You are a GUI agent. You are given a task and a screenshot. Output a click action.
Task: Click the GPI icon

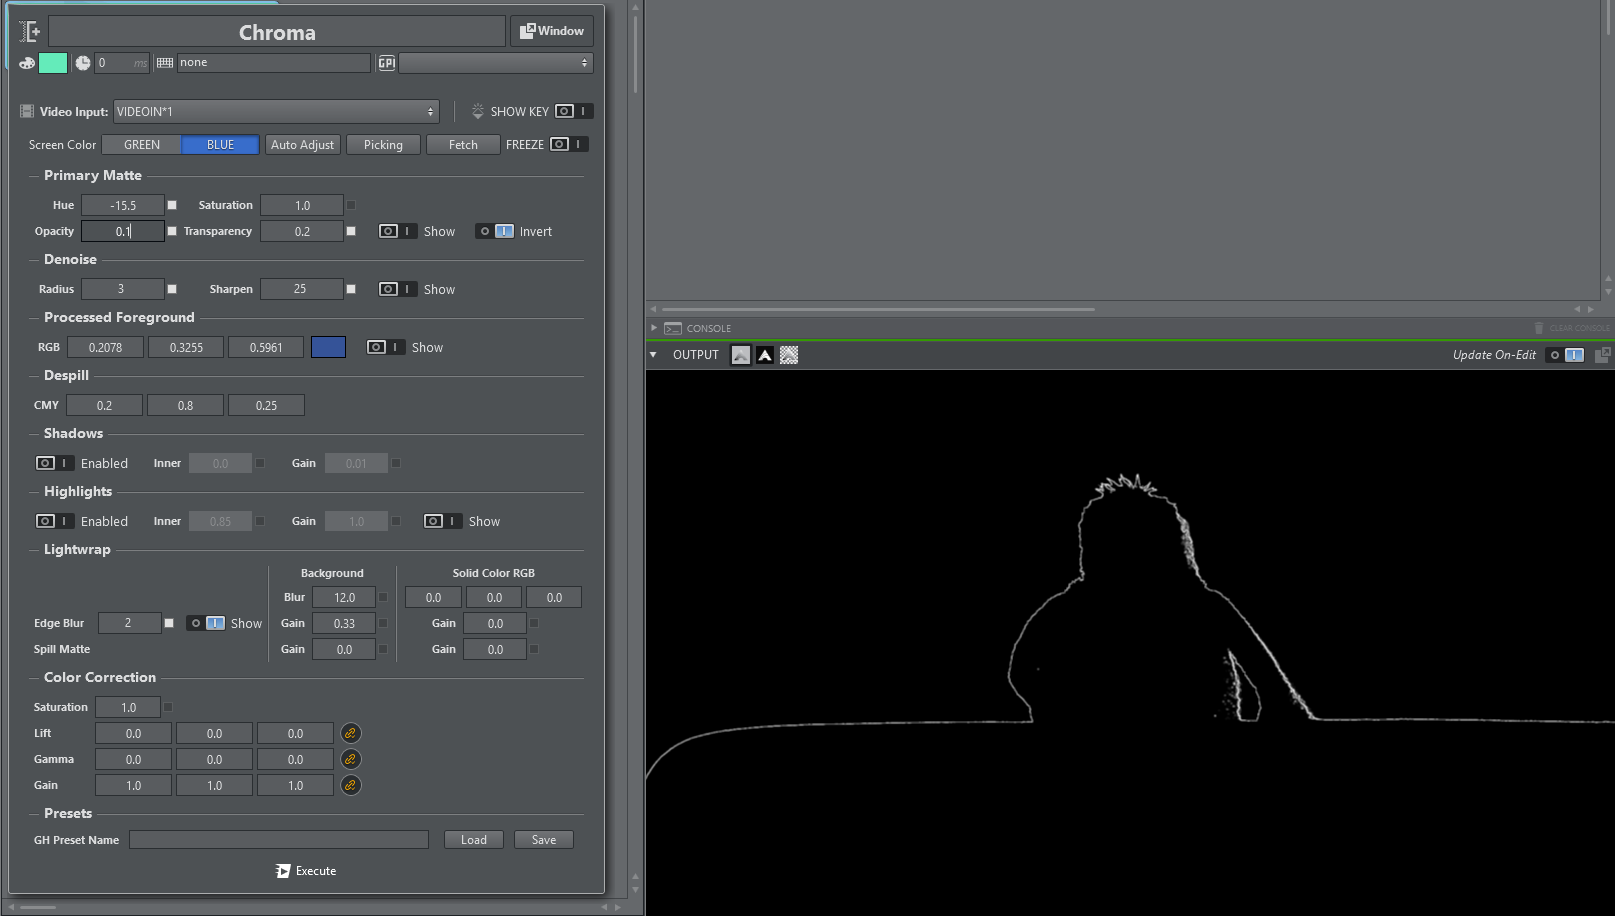[387, 63]
